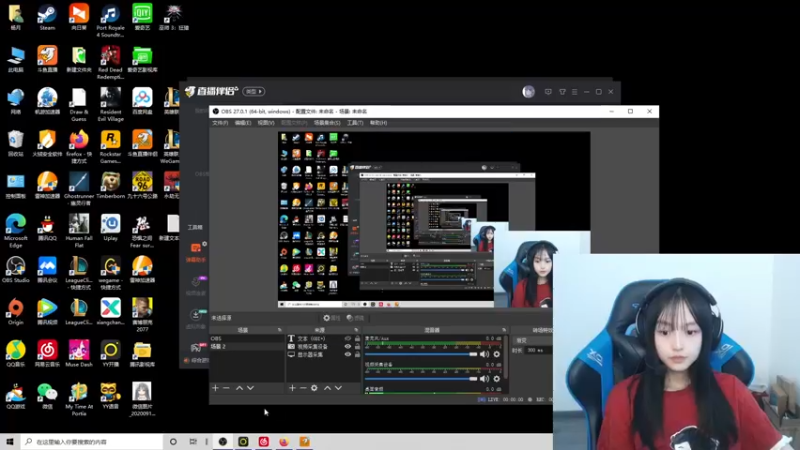The image size is (800, 450).
Task: Open Timberborn desktop shortcut
Action: pos(110,186)
